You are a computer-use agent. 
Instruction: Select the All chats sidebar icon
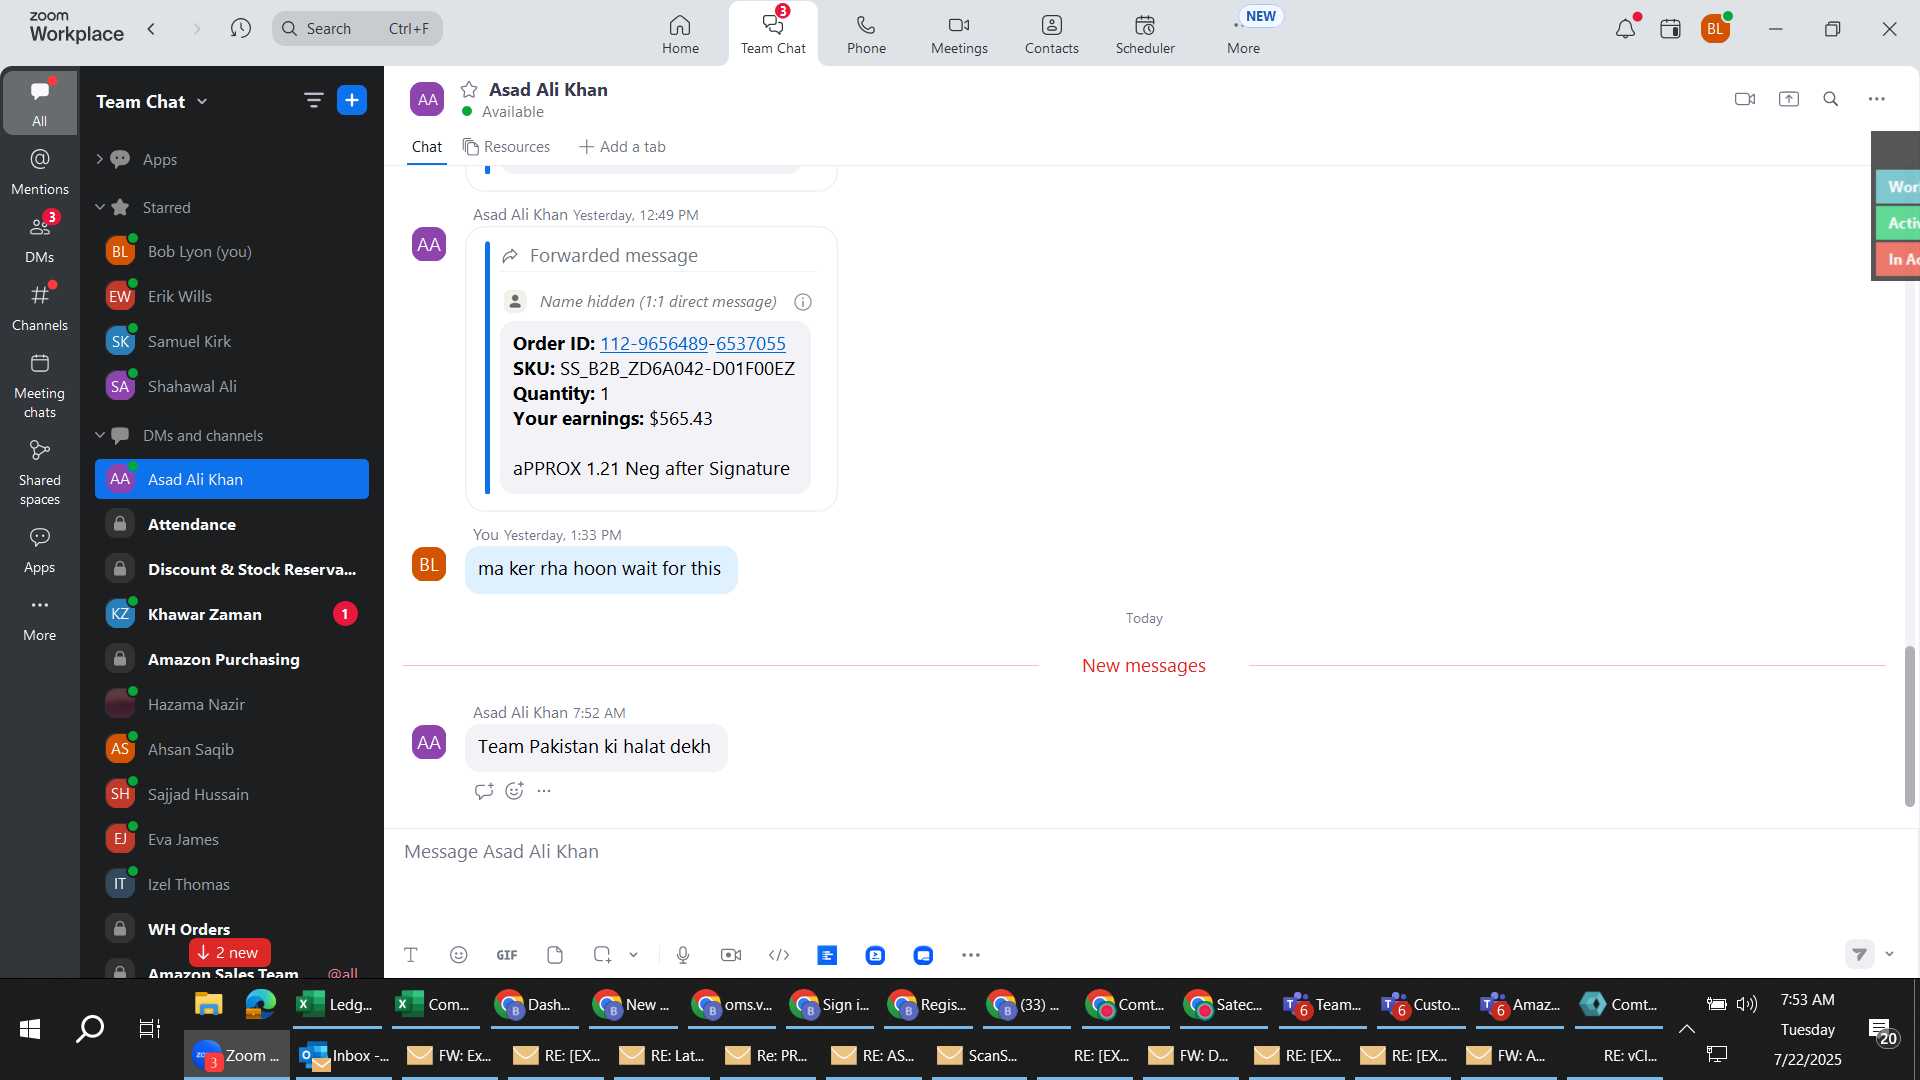pos(39,102)
